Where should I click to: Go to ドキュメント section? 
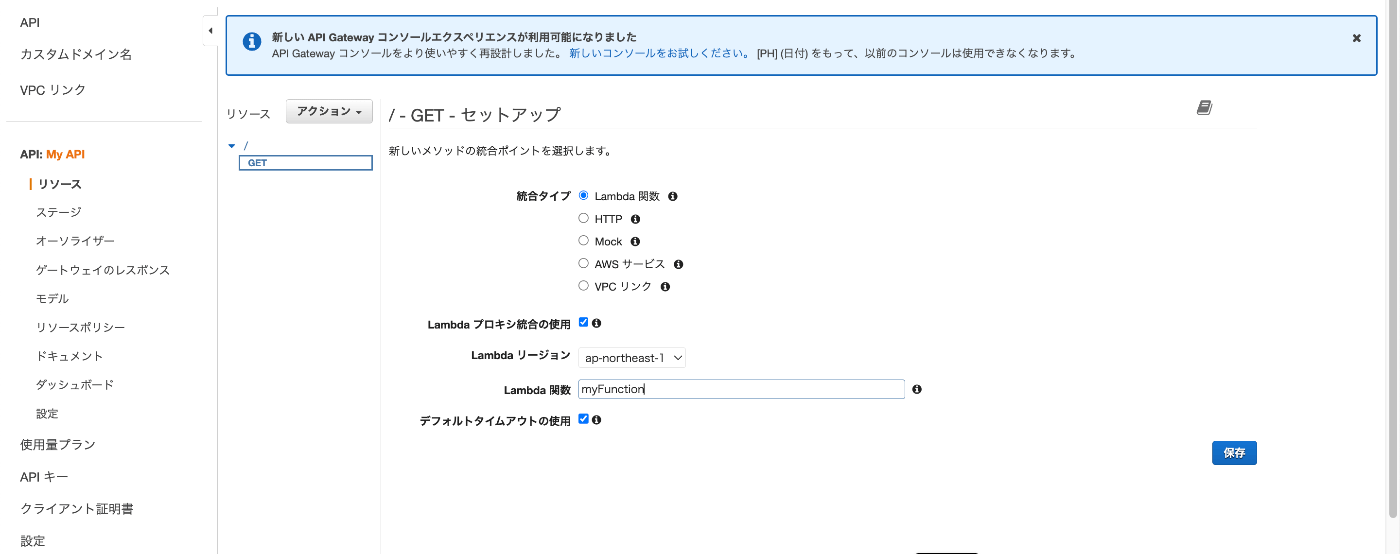(70, 357)
